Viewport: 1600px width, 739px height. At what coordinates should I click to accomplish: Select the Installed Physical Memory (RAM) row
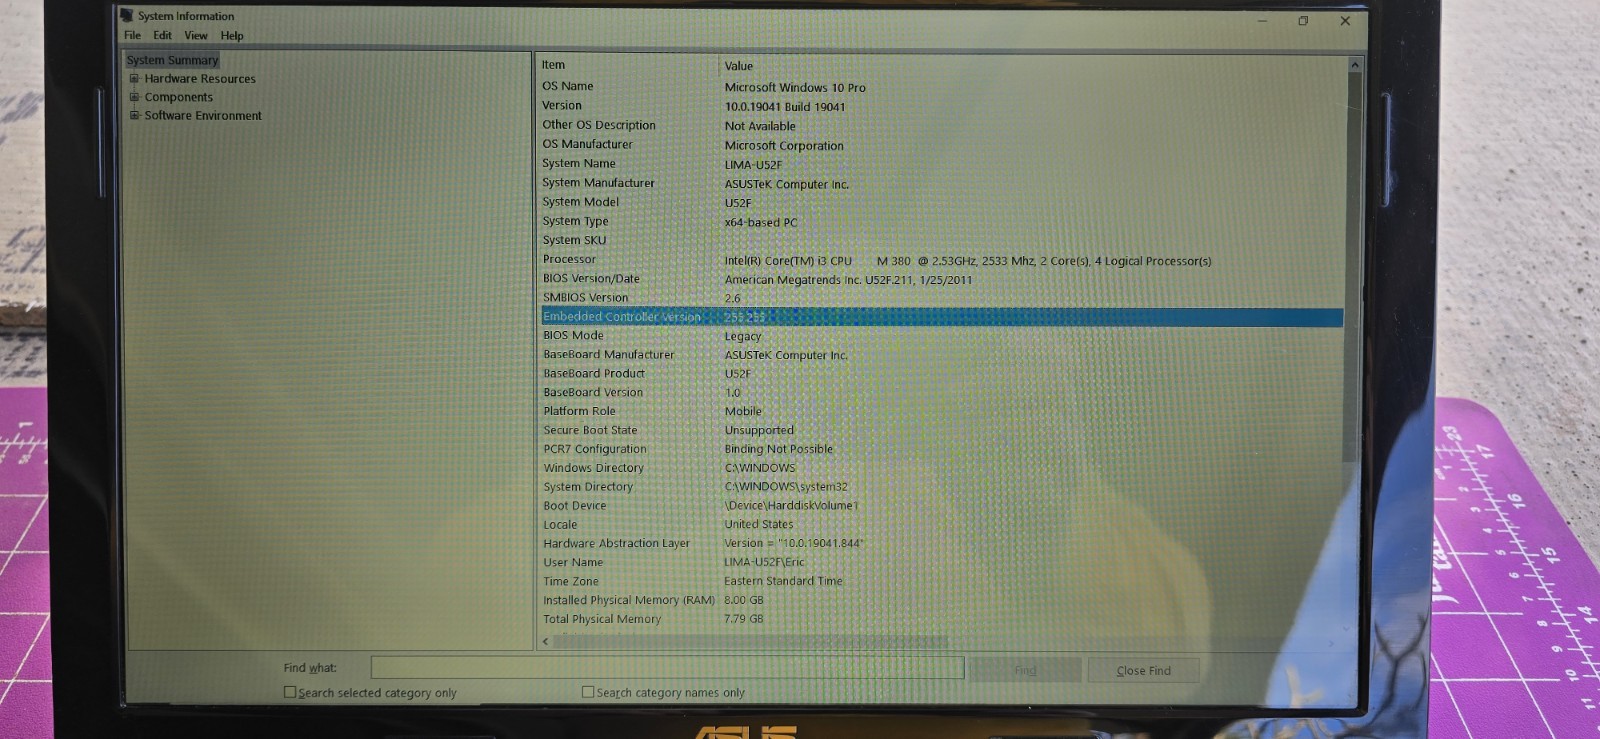[940, 600]
